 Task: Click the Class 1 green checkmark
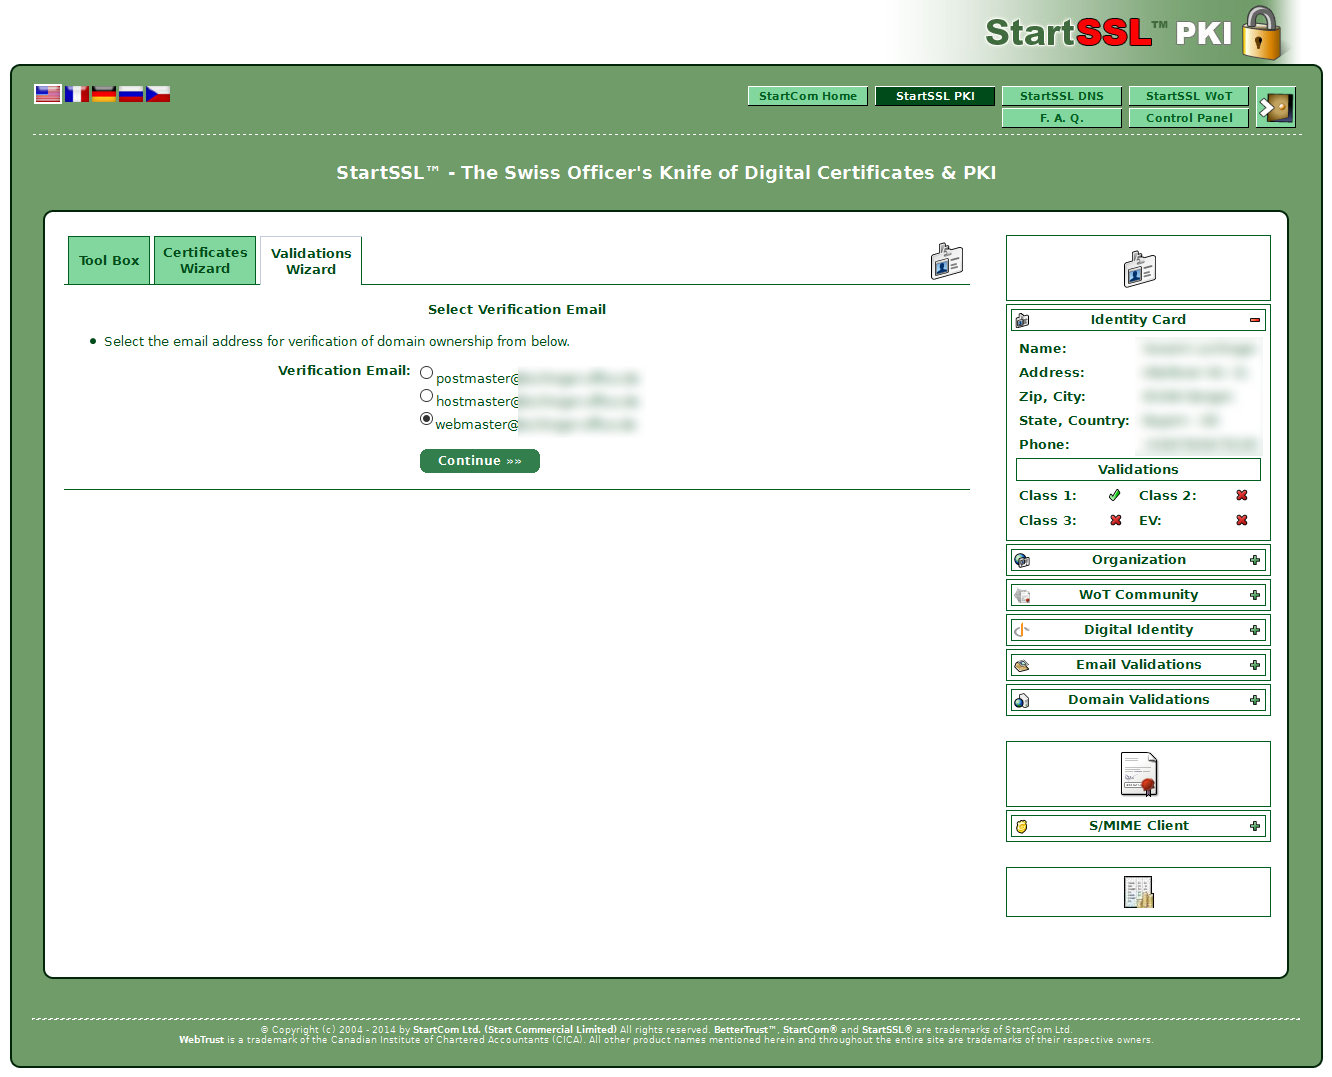(x=1115, y=495)
